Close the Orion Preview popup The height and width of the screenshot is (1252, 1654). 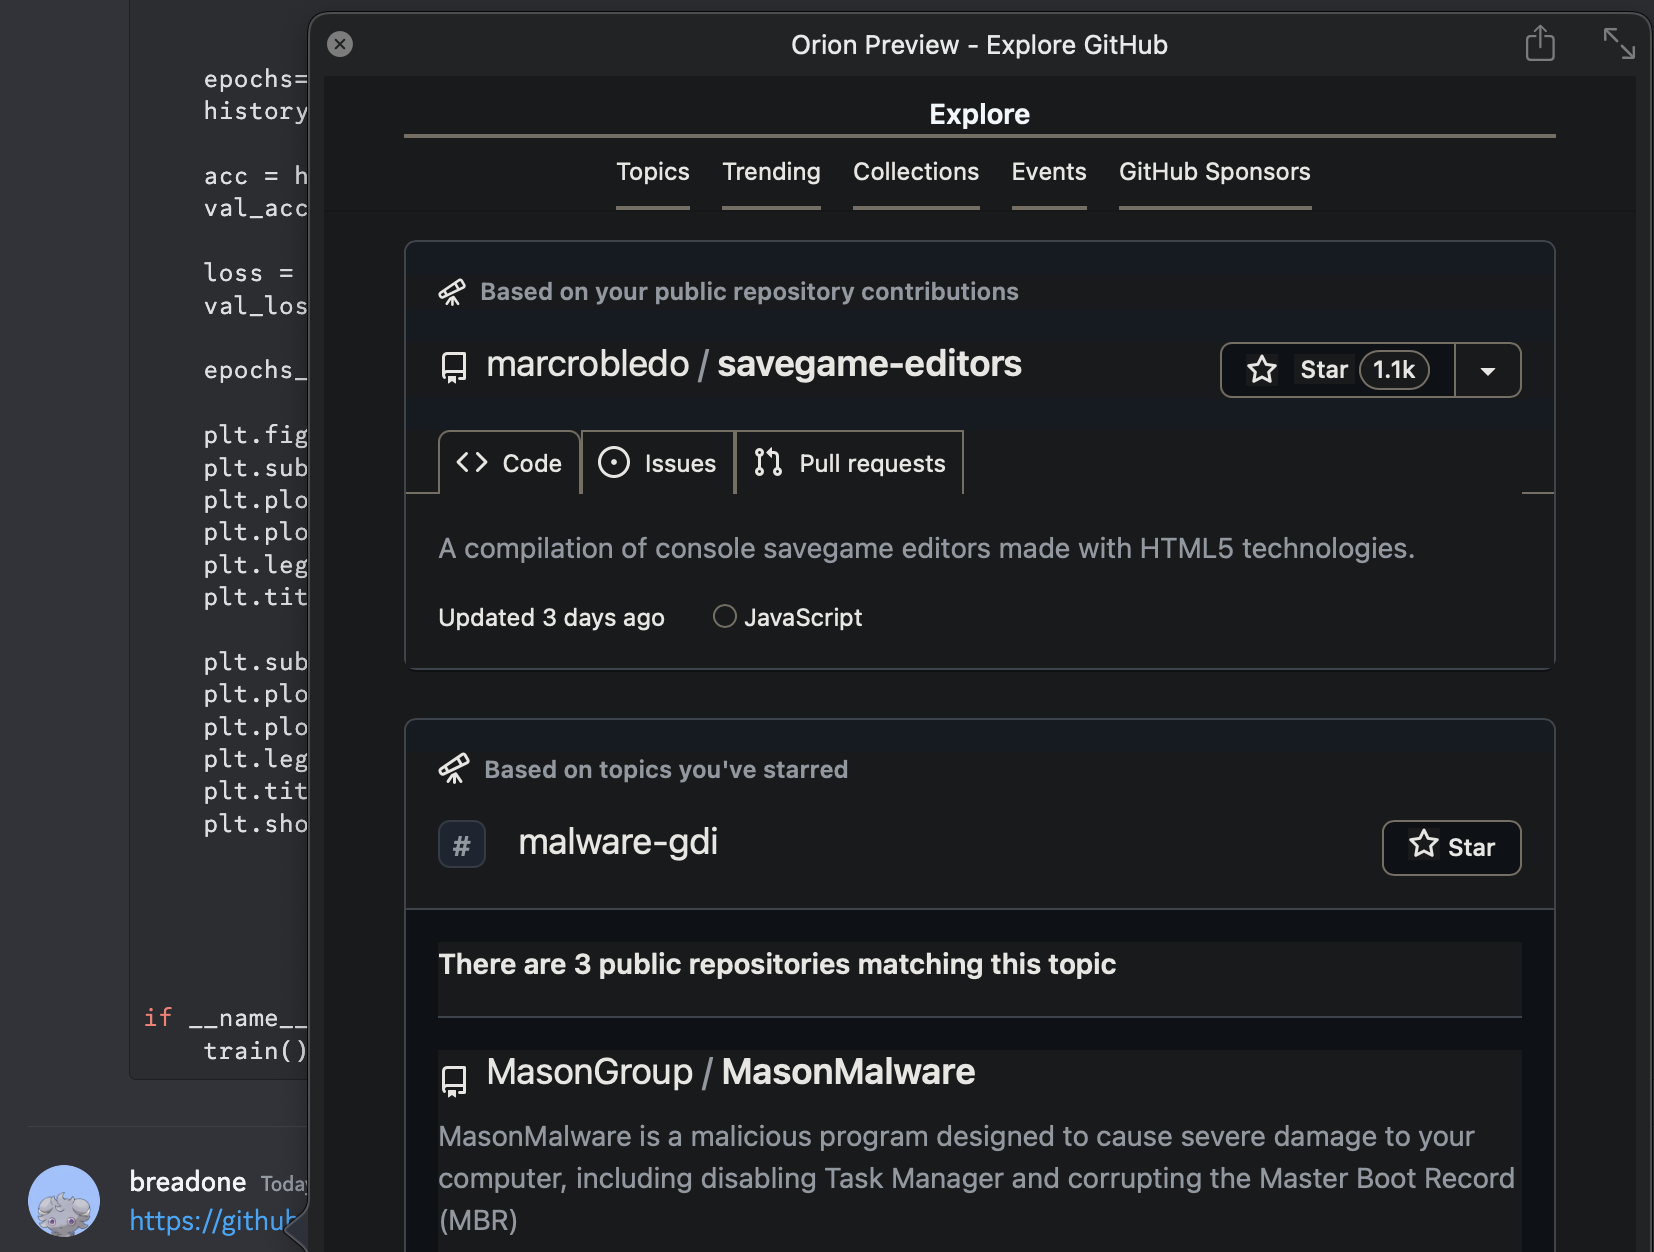tap(340, 44)
